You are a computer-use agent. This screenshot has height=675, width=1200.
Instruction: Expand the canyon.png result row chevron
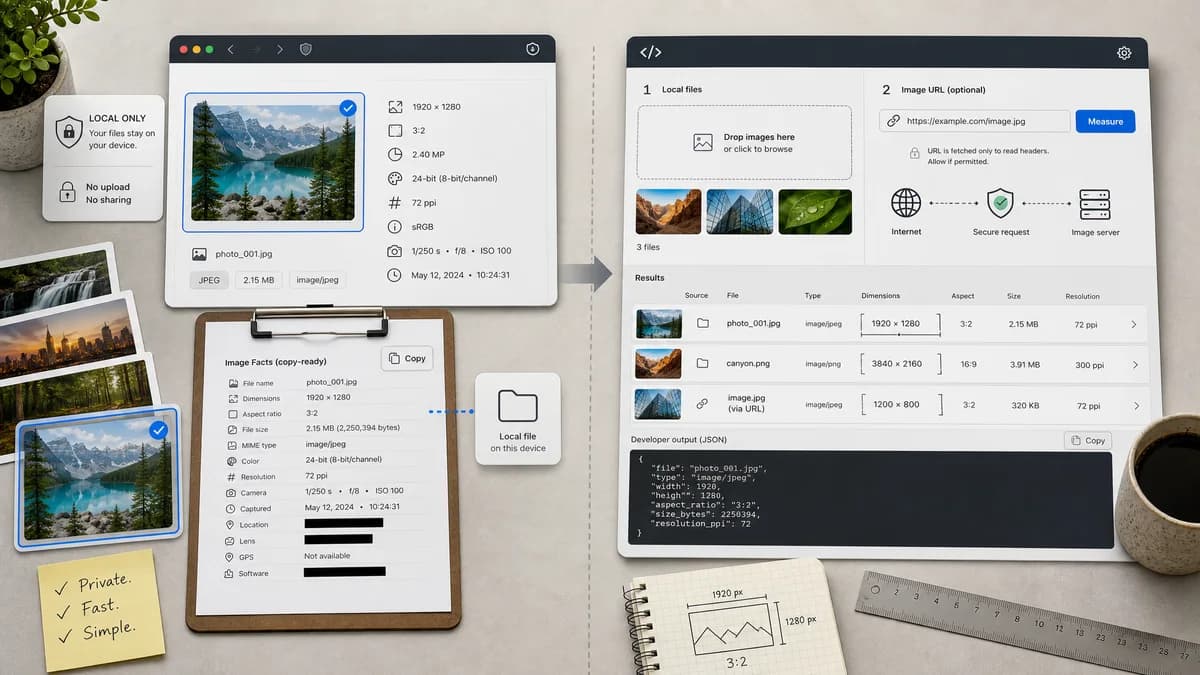point(1134,365)
